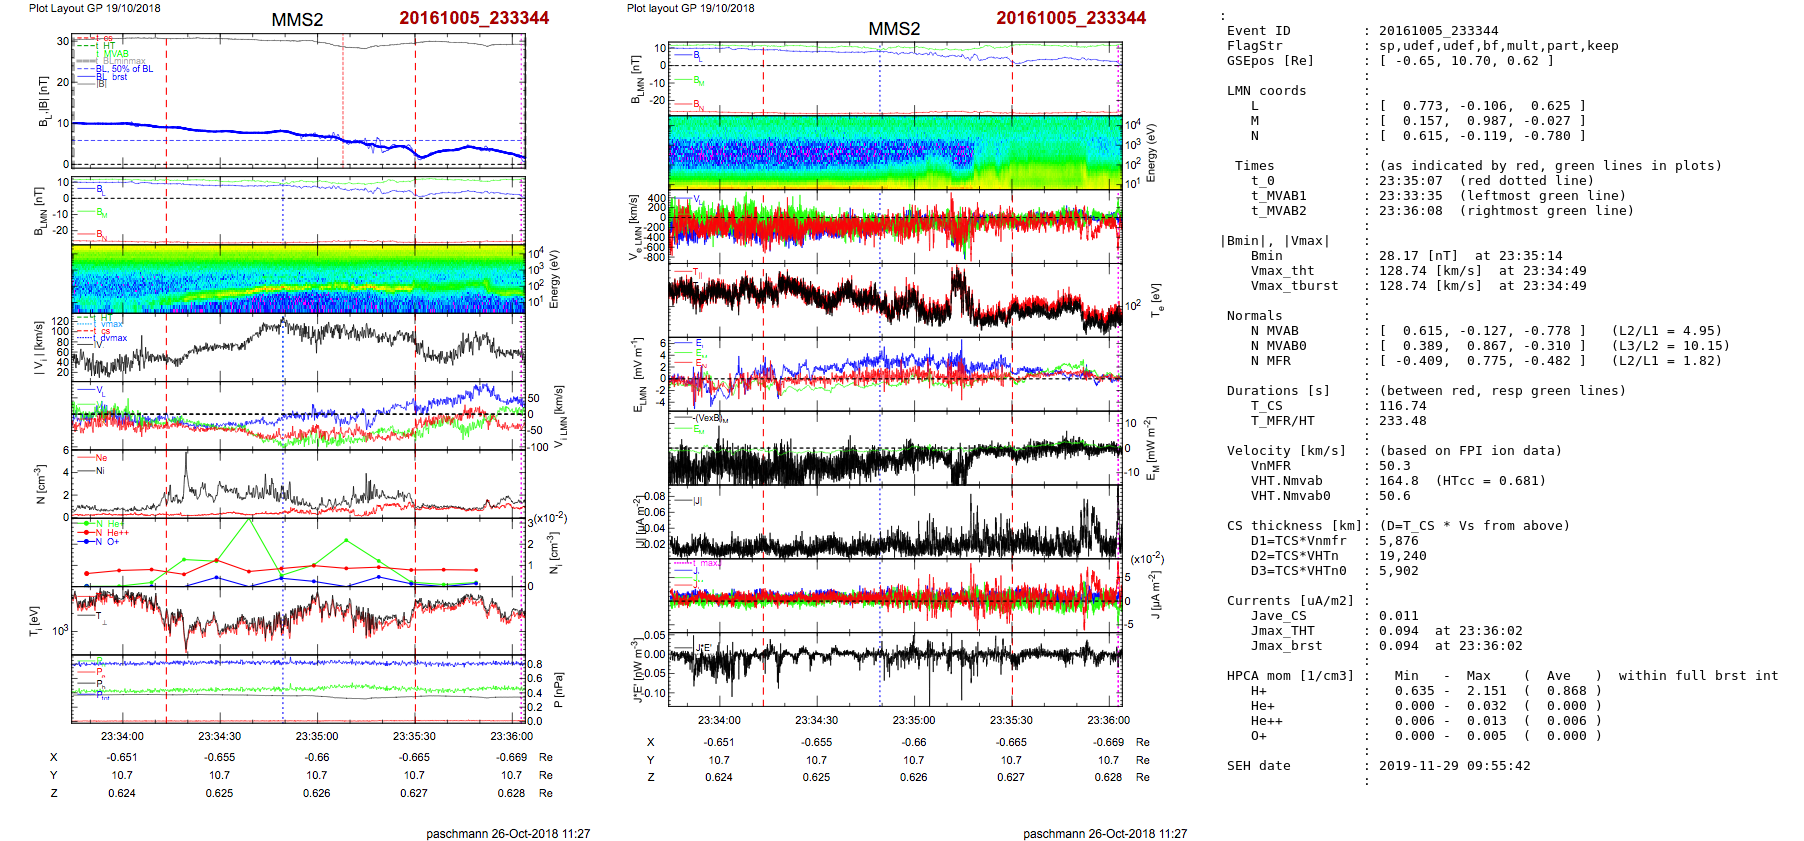Click the 'paschmann 26-Oct-2018 11:27' footer under the left plot

pyautogui.click(x=508, y=833)
